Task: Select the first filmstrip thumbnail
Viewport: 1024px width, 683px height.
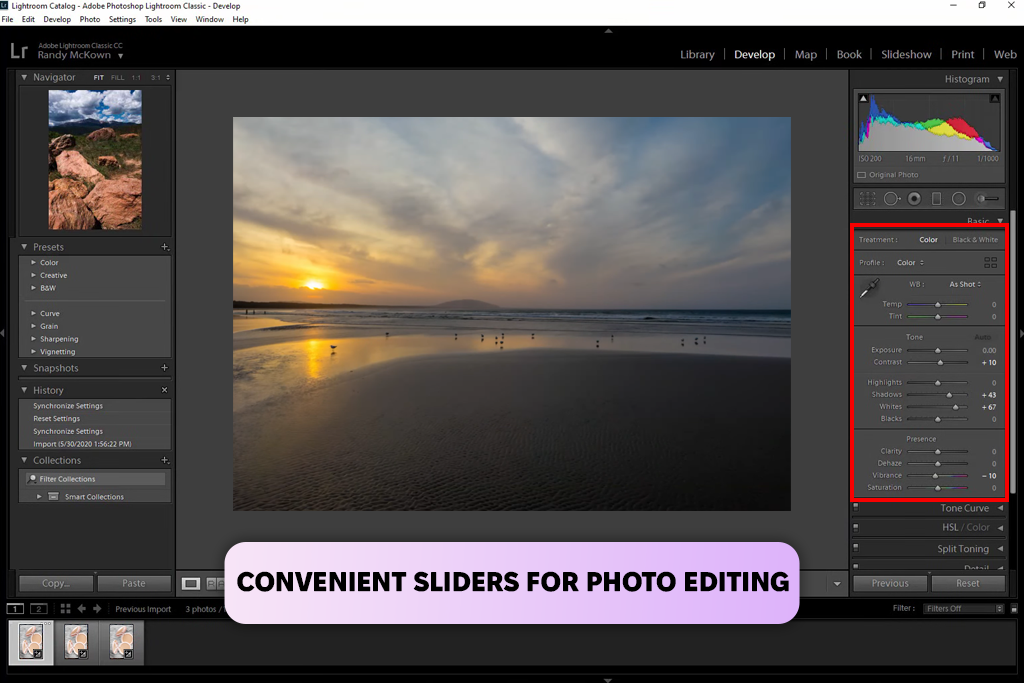Action: click(x=31, y=641)
